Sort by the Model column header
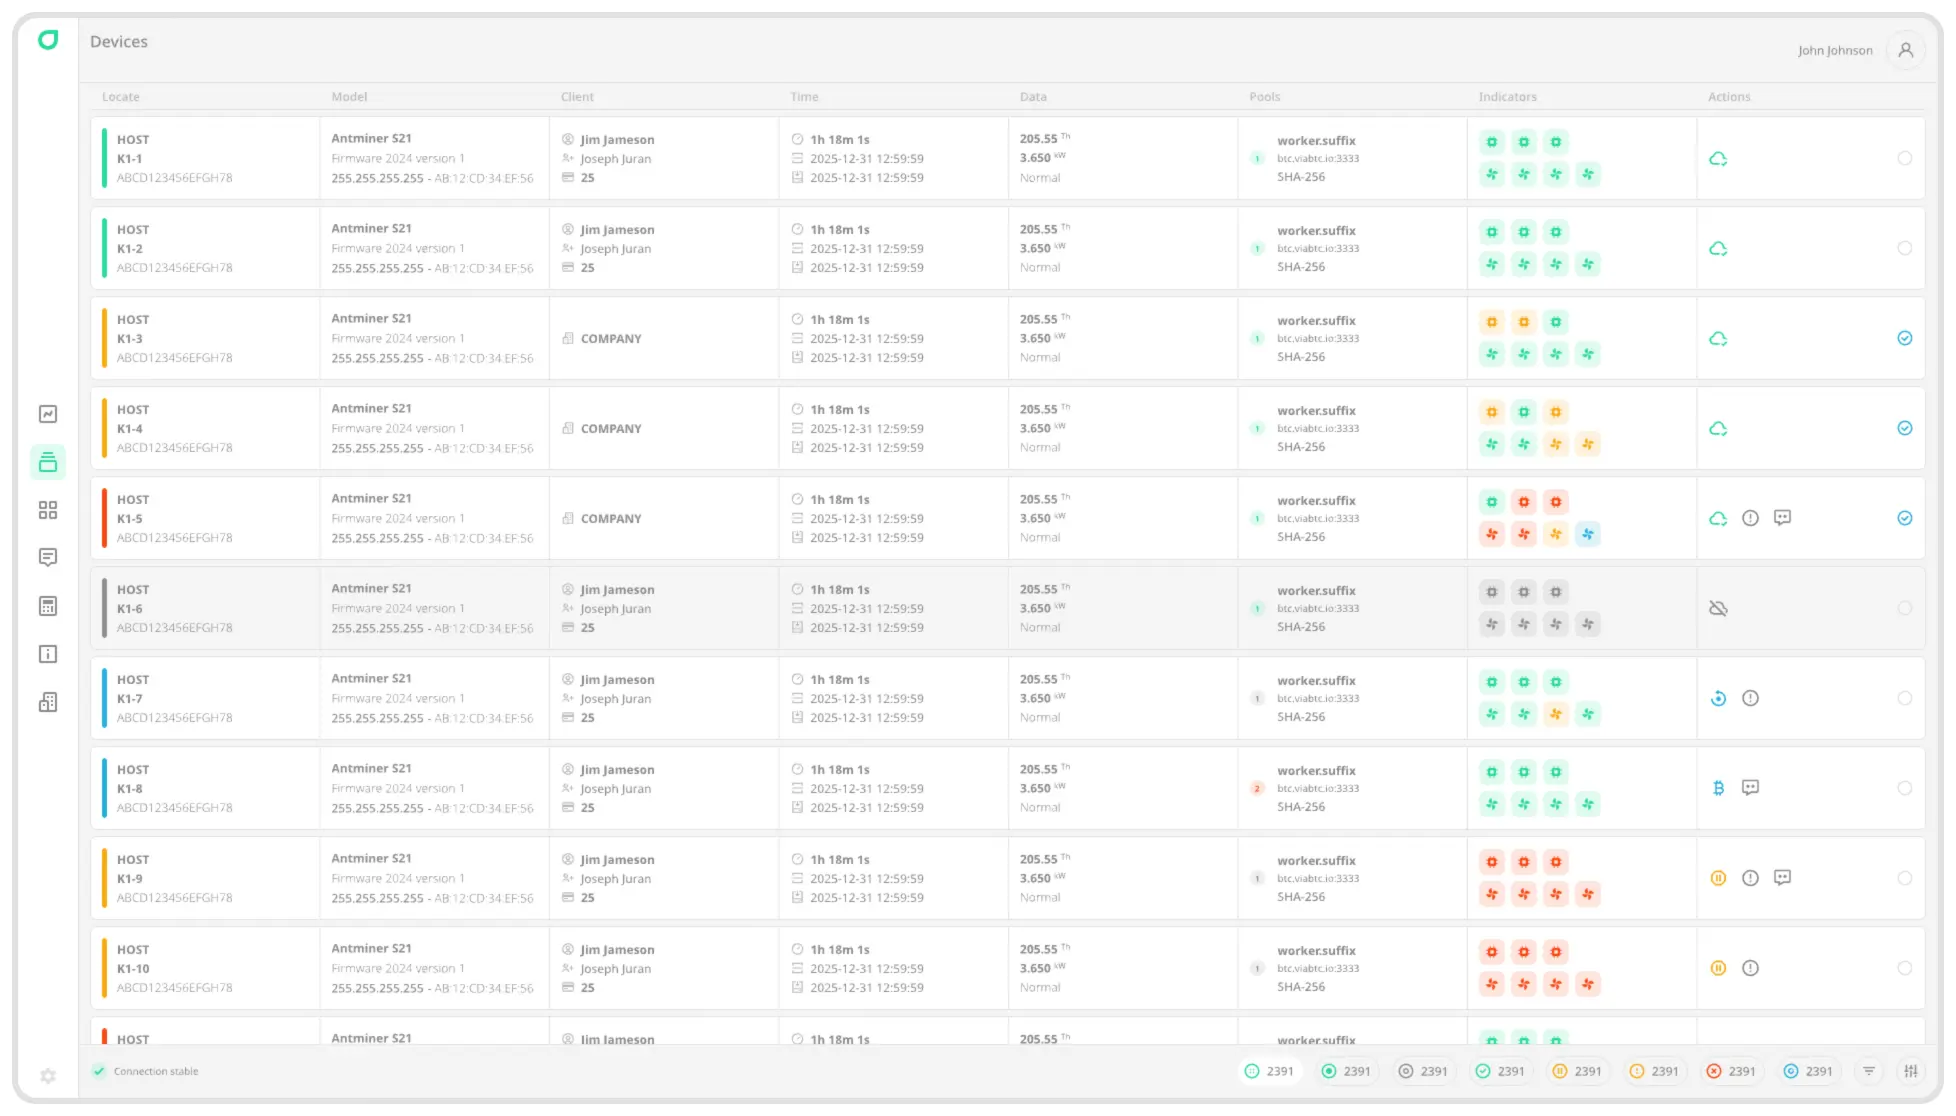Viewport: 1956px width, 1116px height. [349, 97]
